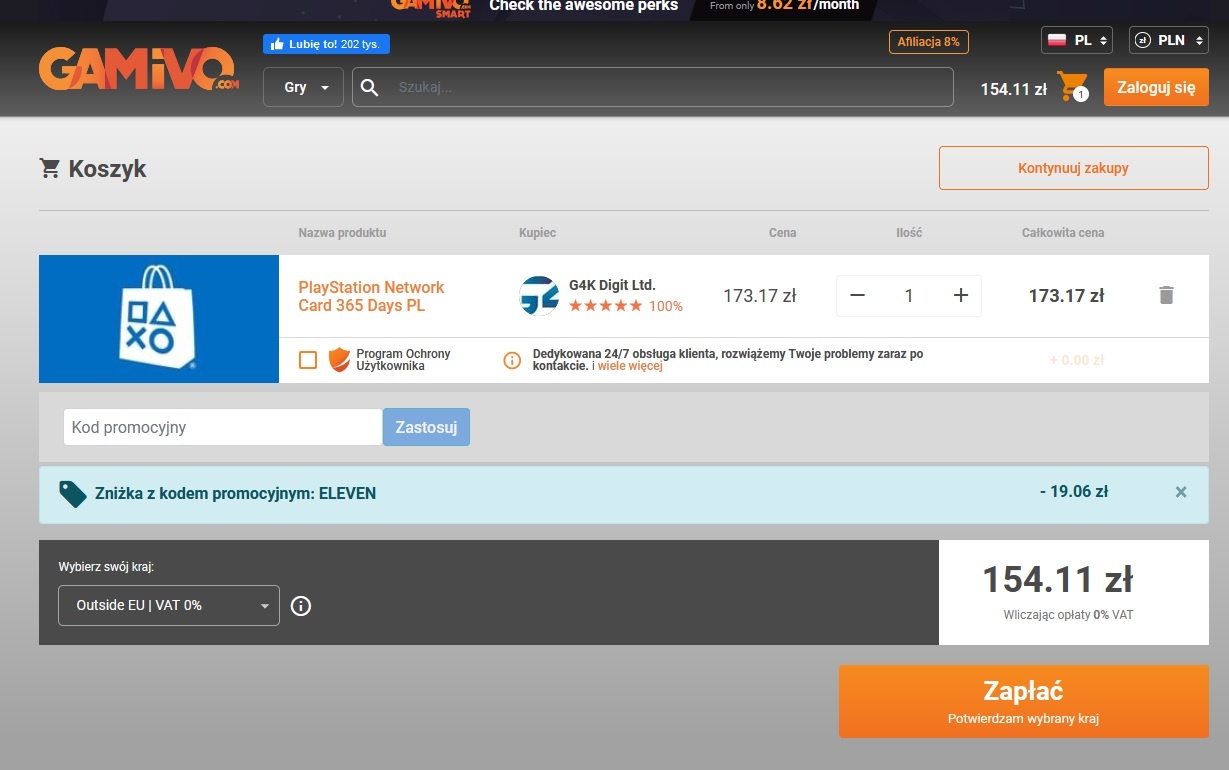Click the 'Check the awesome perks' banner
Screen dimensions: 1229x770
coord(583,6)
